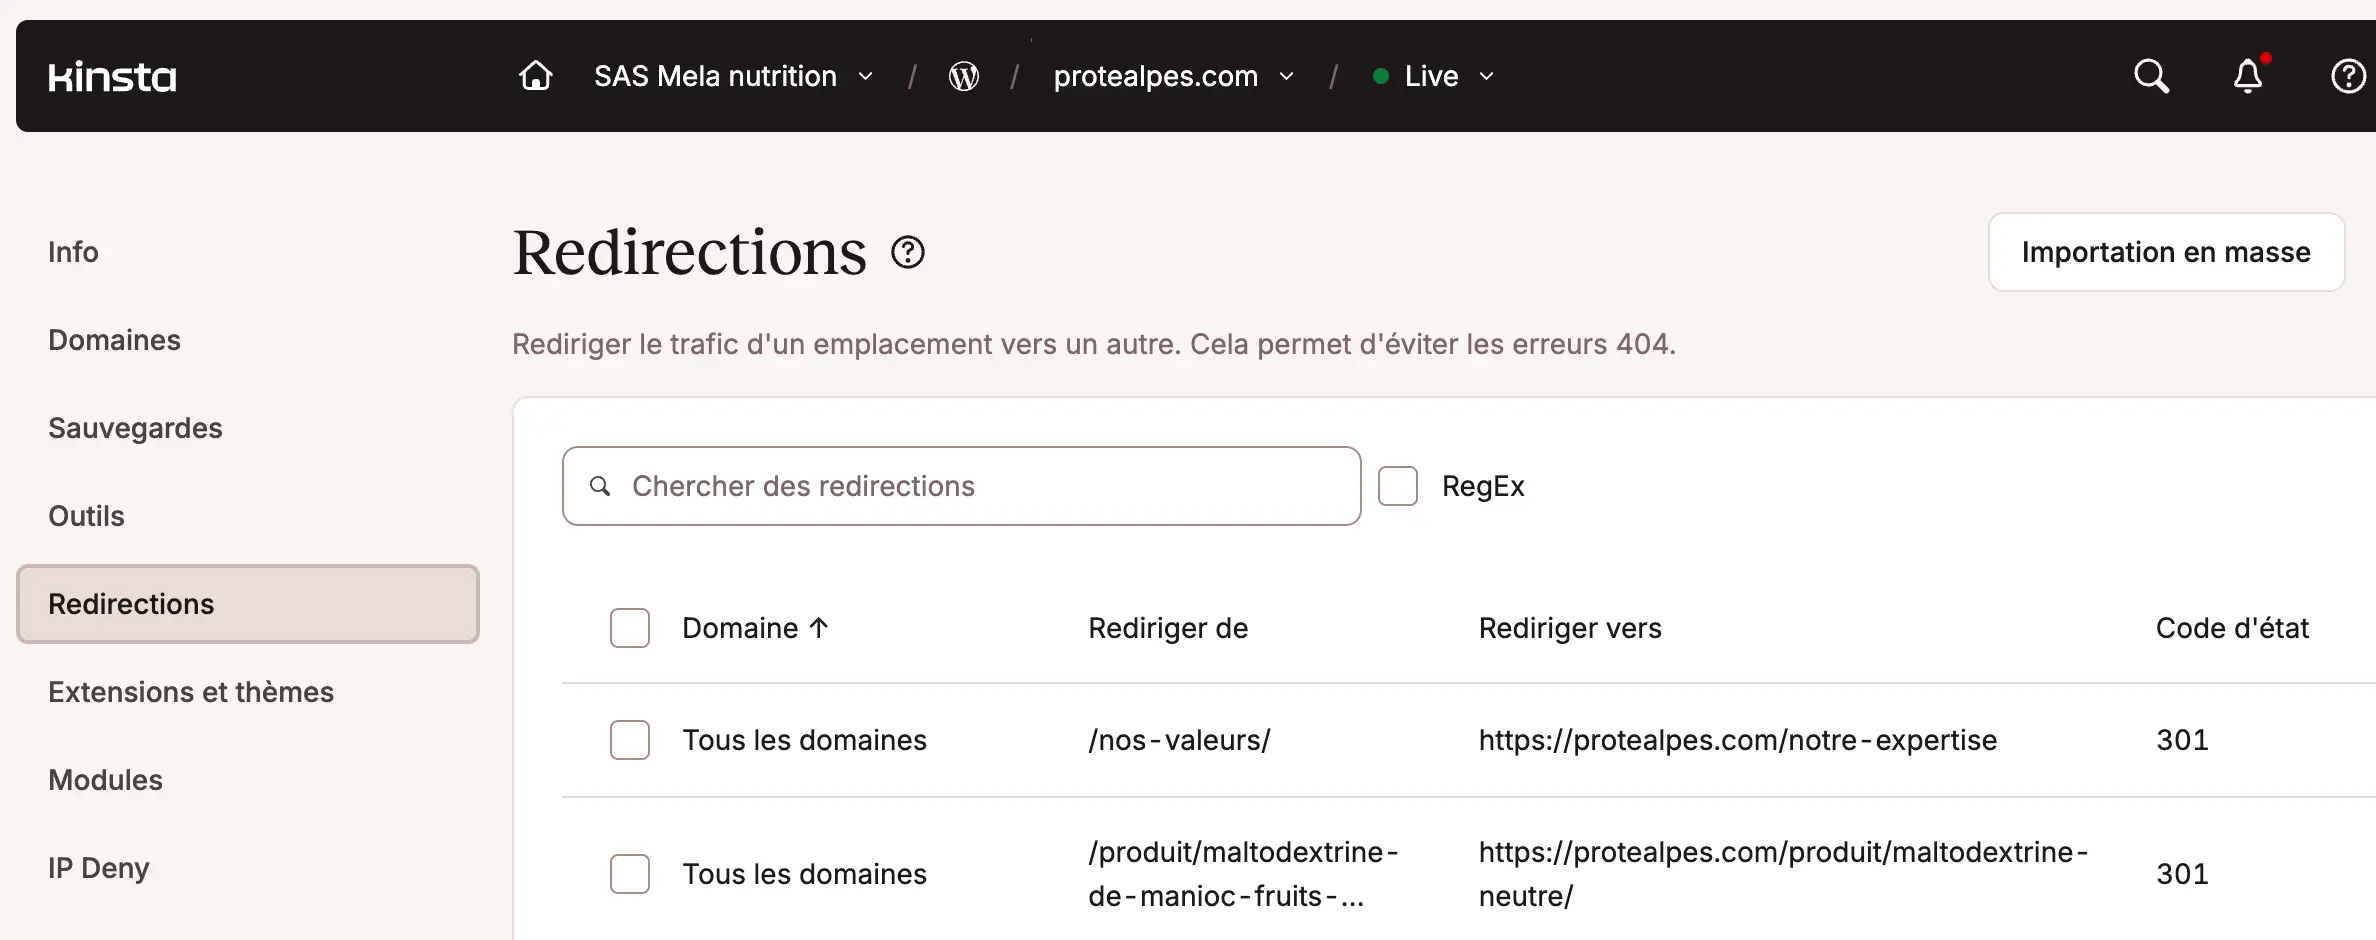The width and height of the screenshot is (2376, 940).
Task: Click the help icon beside Redirections title
Action: pyautogui.click(x=908, y=252)
